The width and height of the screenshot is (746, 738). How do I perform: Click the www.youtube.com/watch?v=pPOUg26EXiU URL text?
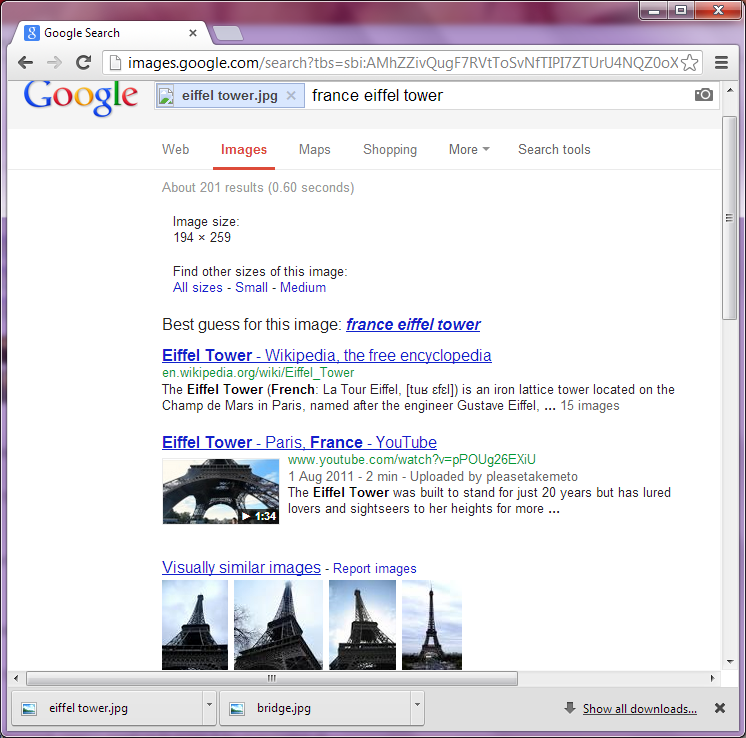412,460
